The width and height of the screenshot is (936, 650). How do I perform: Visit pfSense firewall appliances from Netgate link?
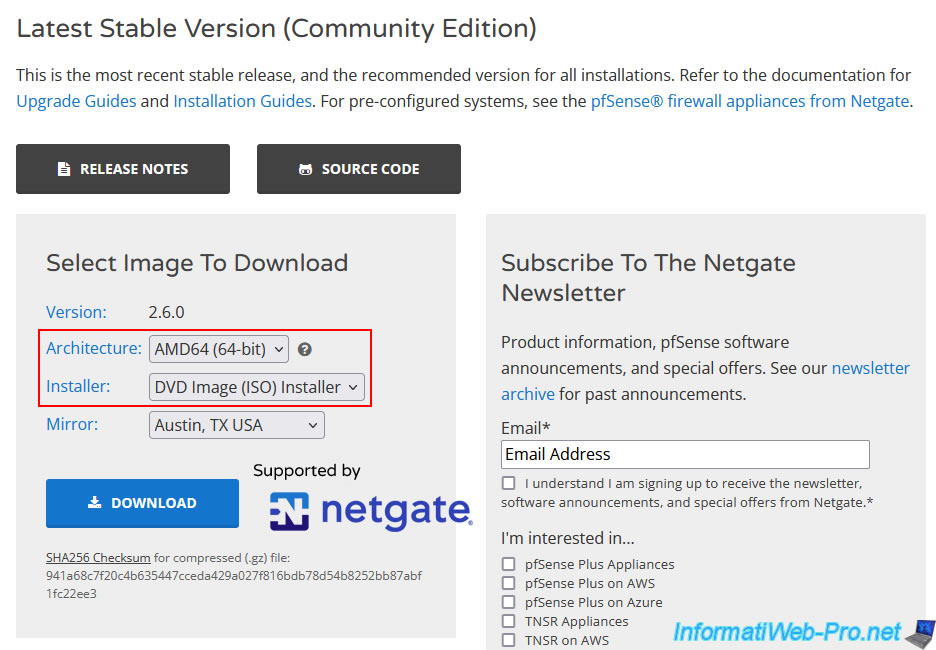(x=750, y=101)
